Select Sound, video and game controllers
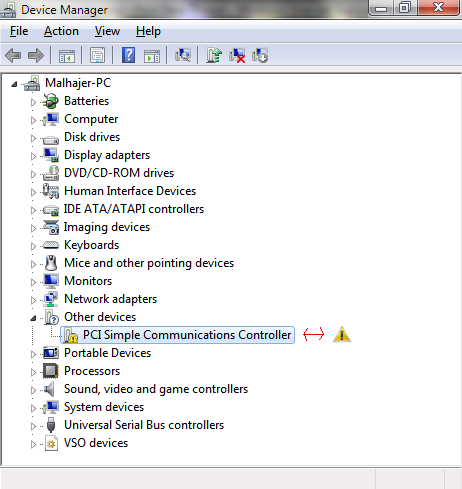 (x=156, y=389)
